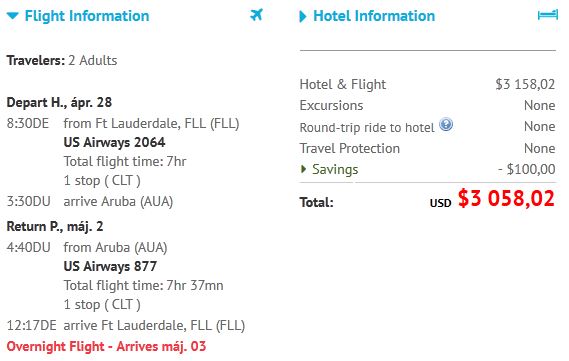Click the Round-trip ride to hotel label
This screenshot has height=361, width=569.
tap(367, 127)
